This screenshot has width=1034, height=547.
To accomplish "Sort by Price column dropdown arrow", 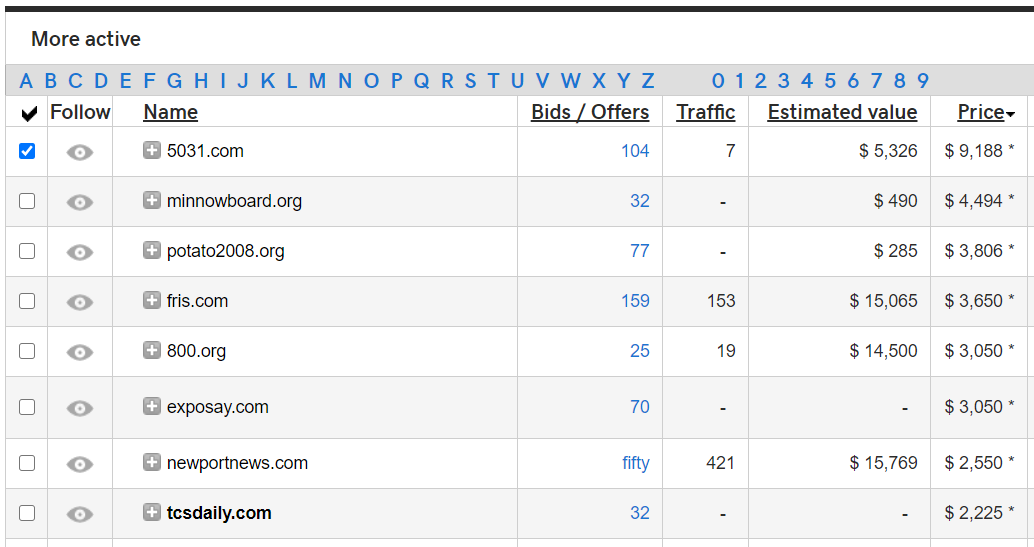I will click(x=1010, y=114).
